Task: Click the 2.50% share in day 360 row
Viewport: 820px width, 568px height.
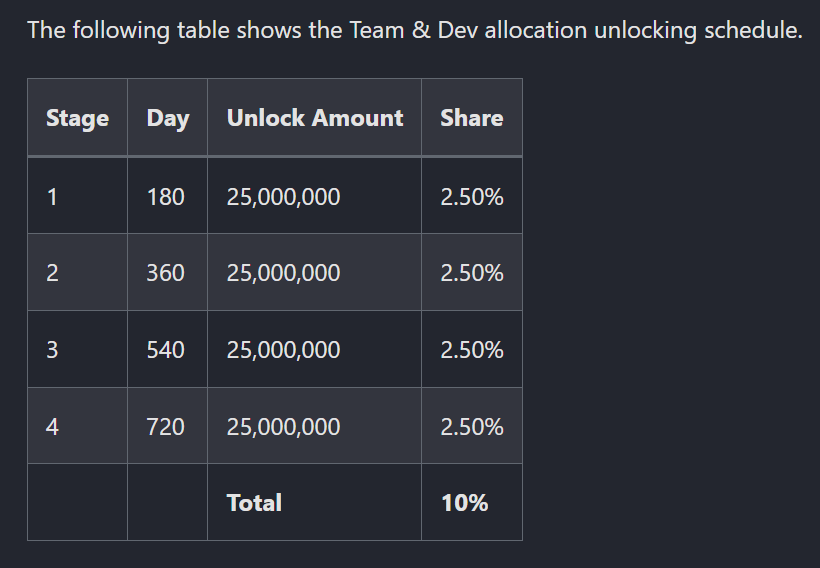Action: pos(472,272)
